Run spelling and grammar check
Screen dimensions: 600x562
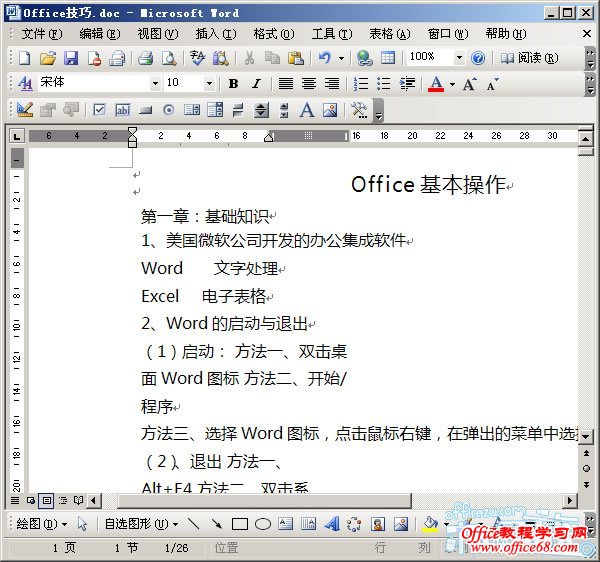pyautogui.click(x=197, y=58)
